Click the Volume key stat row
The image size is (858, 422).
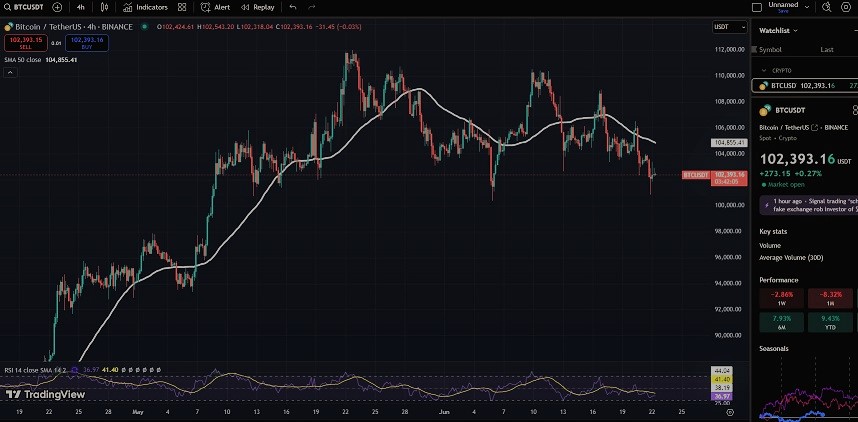(770, 246)
